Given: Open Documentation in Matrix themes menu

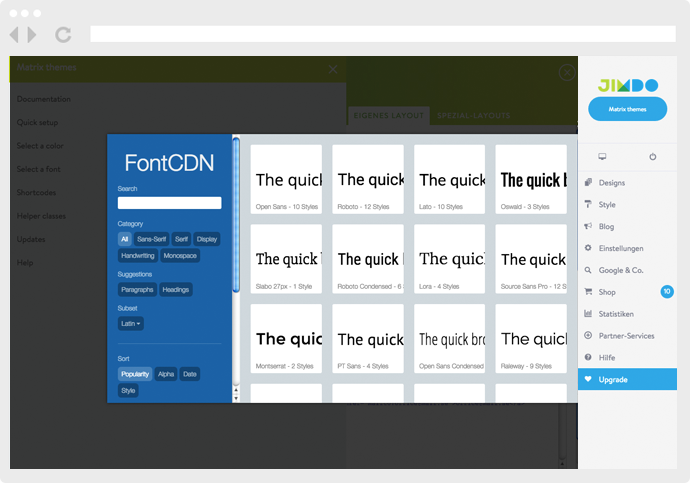Looking at the screenshot, I should [x=44, y=99].
